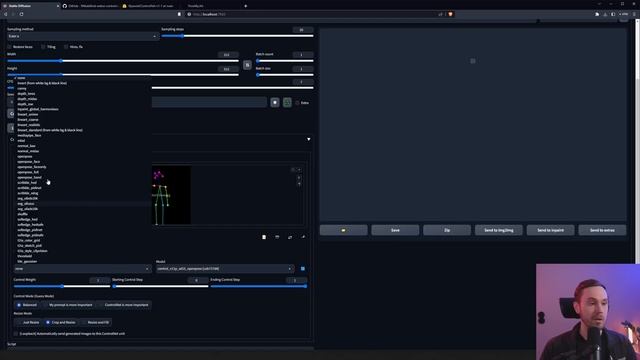Click the Sampling steps number box
The width and height of the screenshot is (640, 360).
(302, 29)
